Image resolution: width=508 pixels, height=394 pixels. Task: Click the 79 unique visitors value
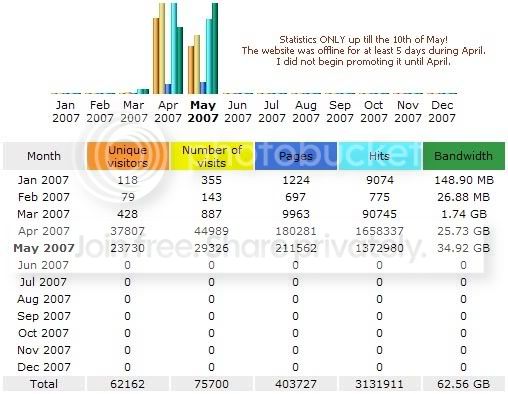pyautogui.click(x=128, y=197)
